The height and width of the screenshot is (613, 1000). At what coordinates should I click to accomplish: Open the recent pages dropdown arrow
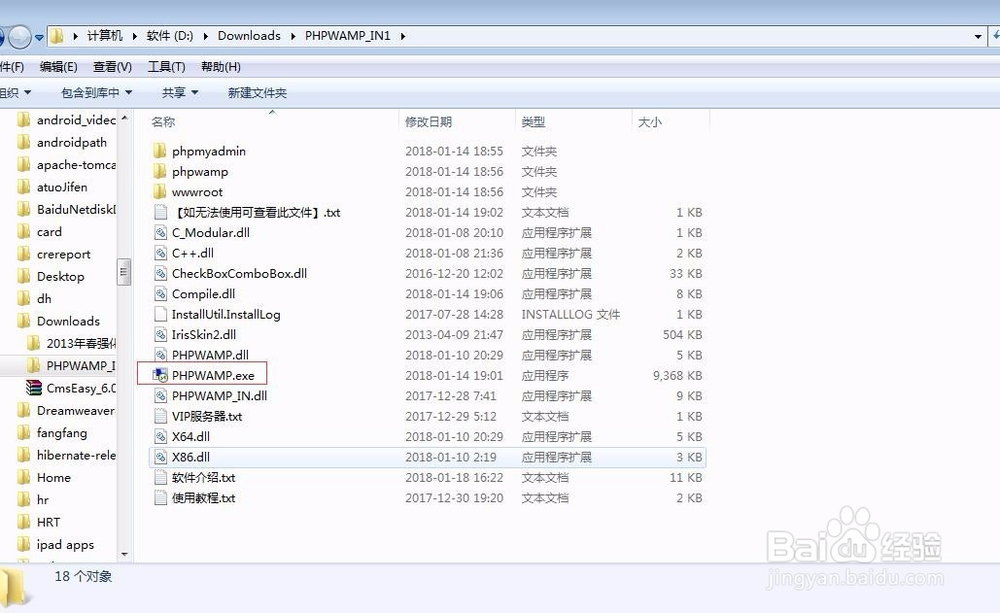pos(40,37)
